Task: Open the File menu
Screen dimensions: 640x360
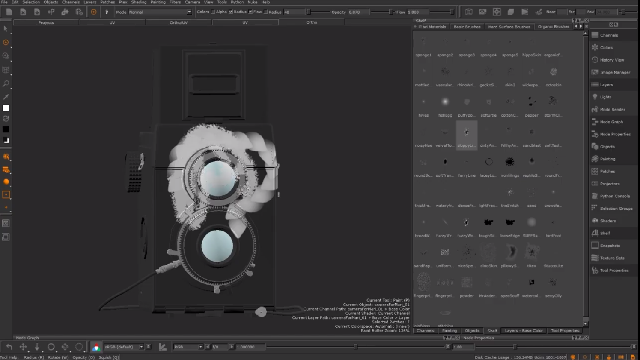Action: (x=4, y=2)
